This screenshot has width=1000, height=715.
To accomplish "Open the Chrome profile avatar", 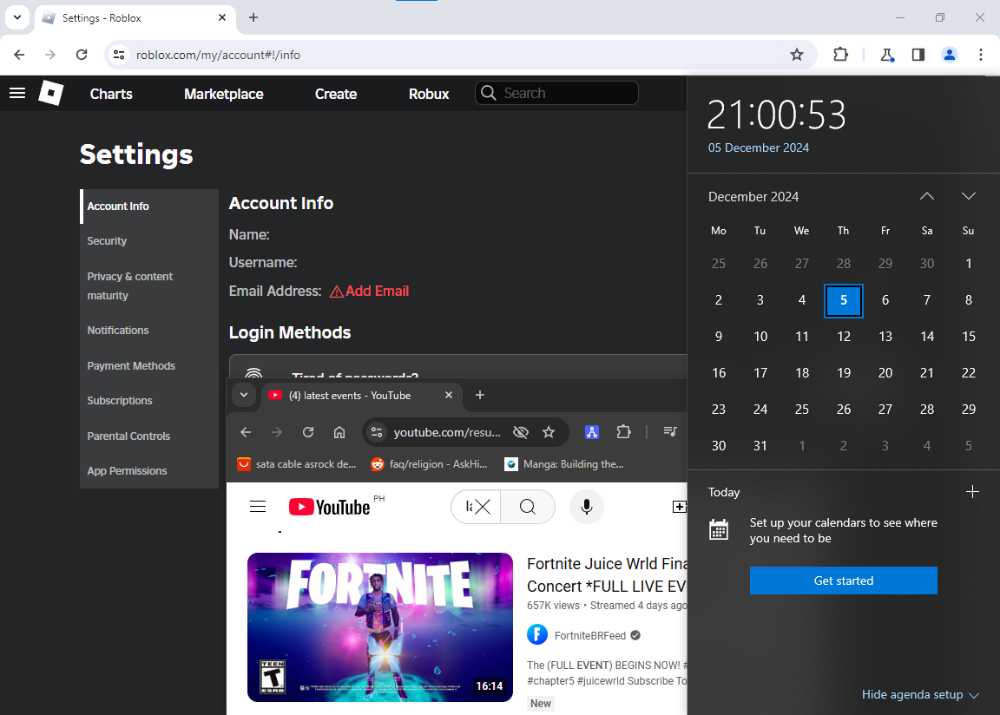I will 950,55.
